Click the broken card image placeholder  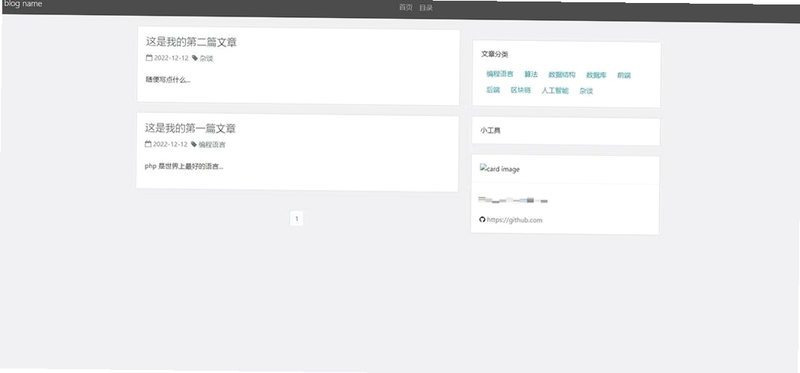click(499, 169)
